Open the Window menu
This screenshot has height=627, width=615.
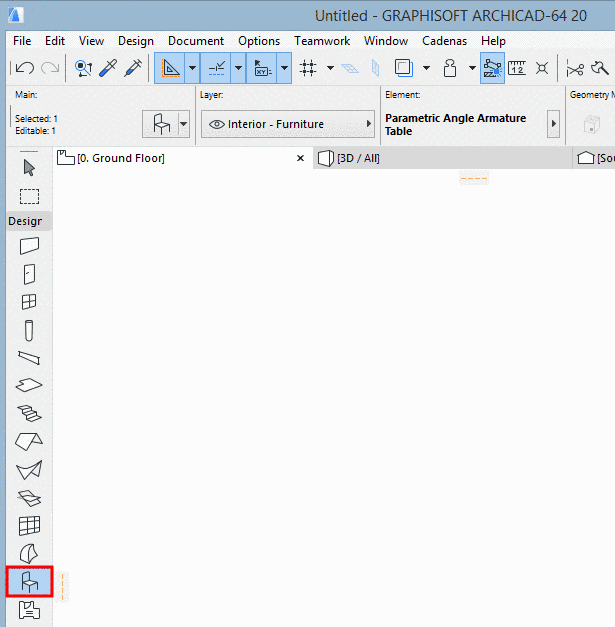coord(386,41)
